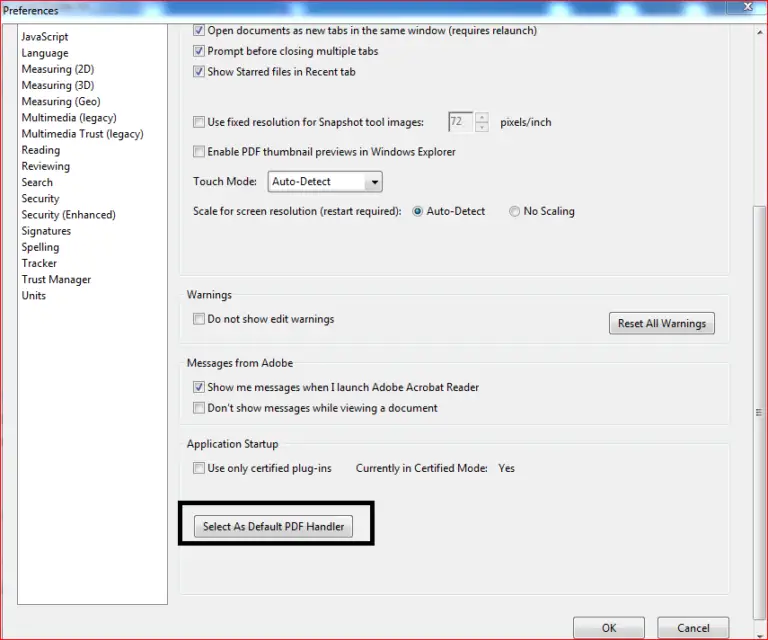Check Do not show edit warnings

(198, 319)
